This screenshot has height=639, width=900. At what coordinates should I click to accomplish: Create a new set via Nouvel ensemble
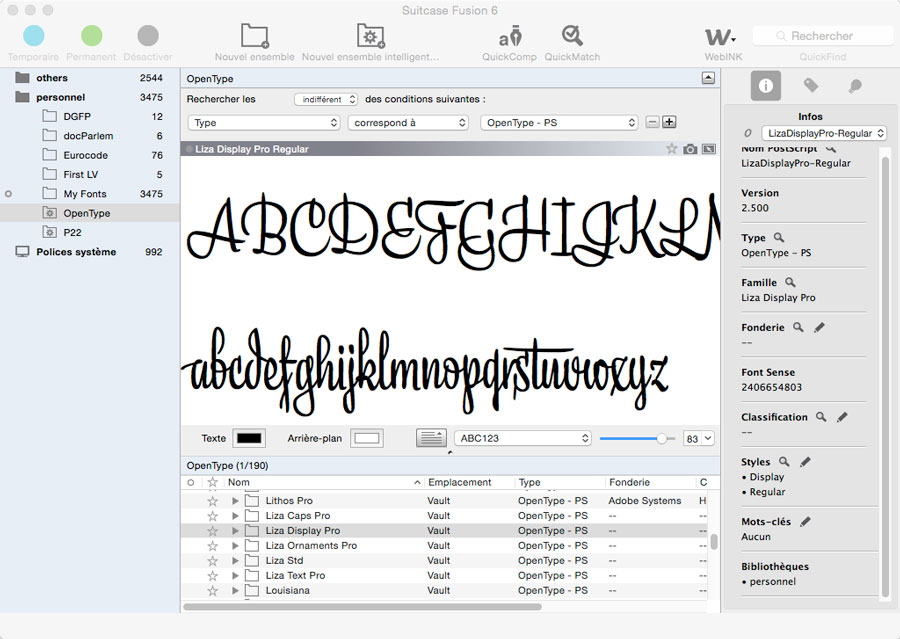[x=254, y=36]
